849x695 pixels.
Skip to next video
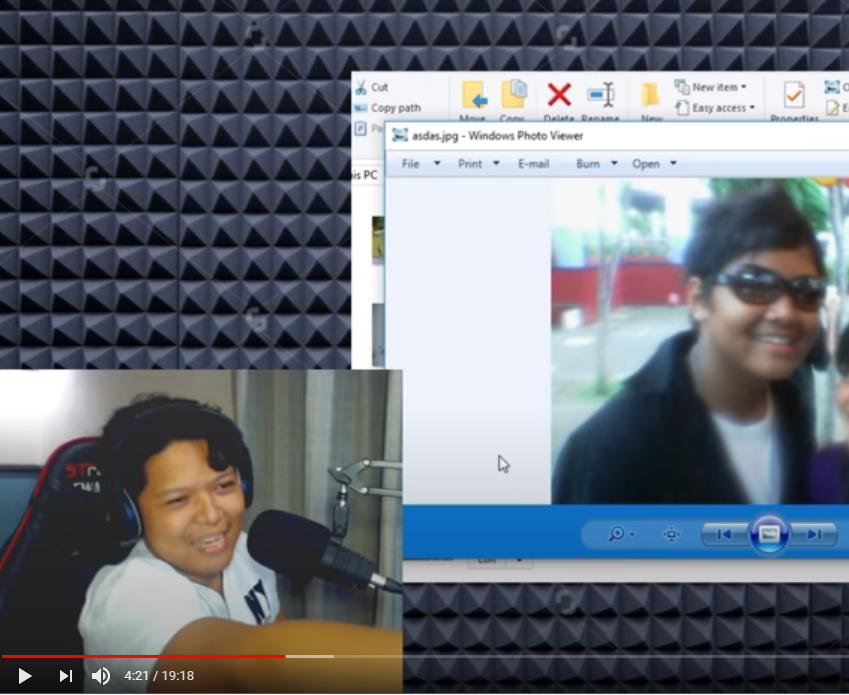click(x=66, y=676)
